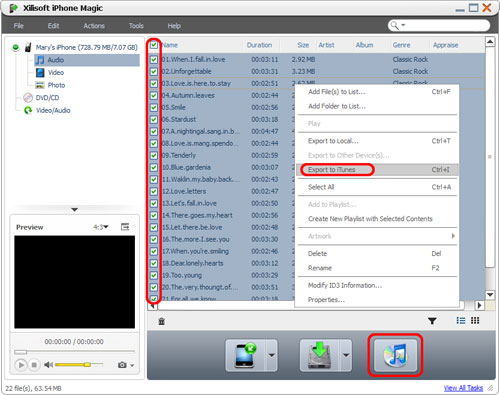
Task: Select the Audio node in device tree
Action: [87, 60]
